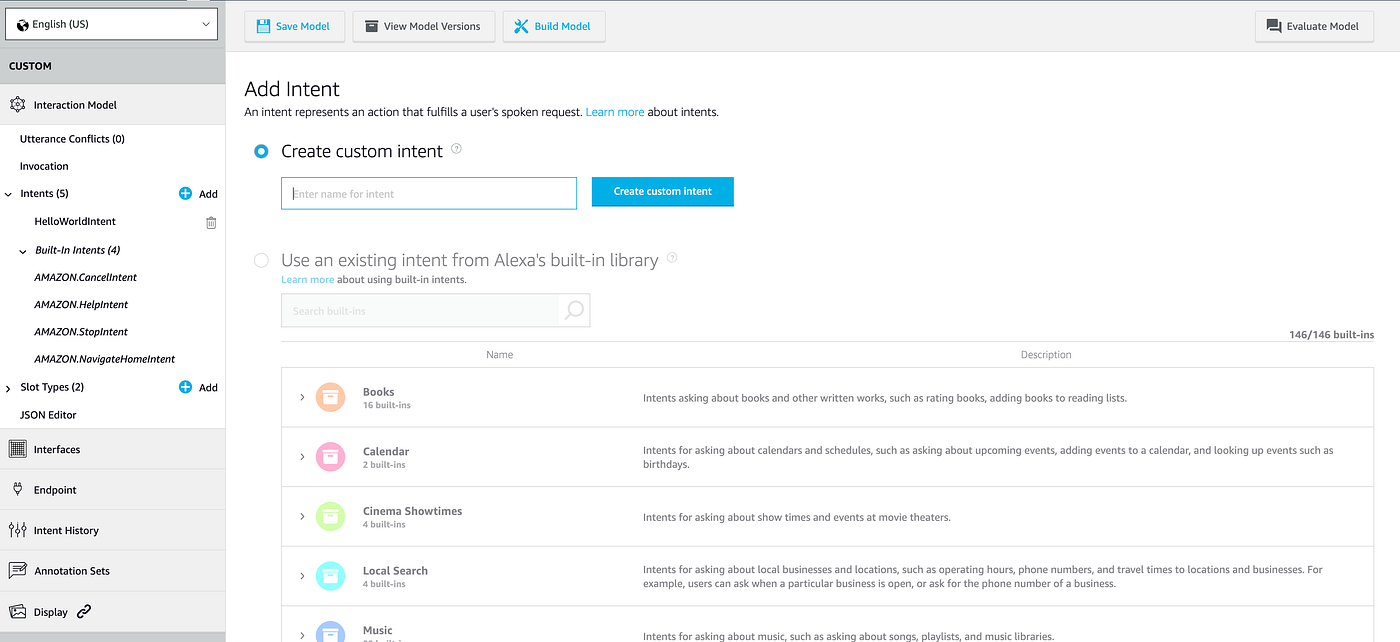
Task: Focus the Search built-ins field
Action: (x=420, y=310)
